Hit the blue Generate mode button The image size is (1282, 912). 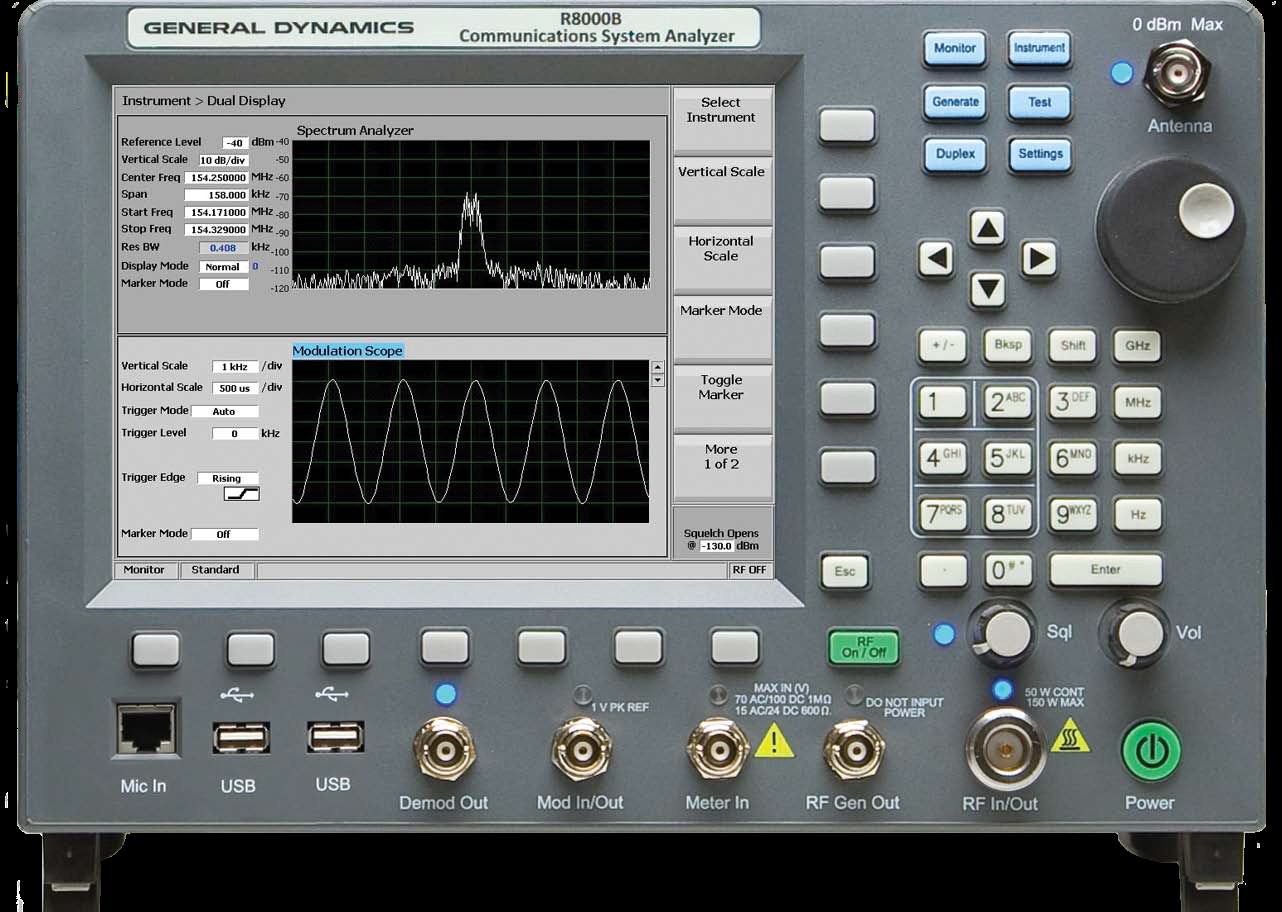(x=954, y=102)
